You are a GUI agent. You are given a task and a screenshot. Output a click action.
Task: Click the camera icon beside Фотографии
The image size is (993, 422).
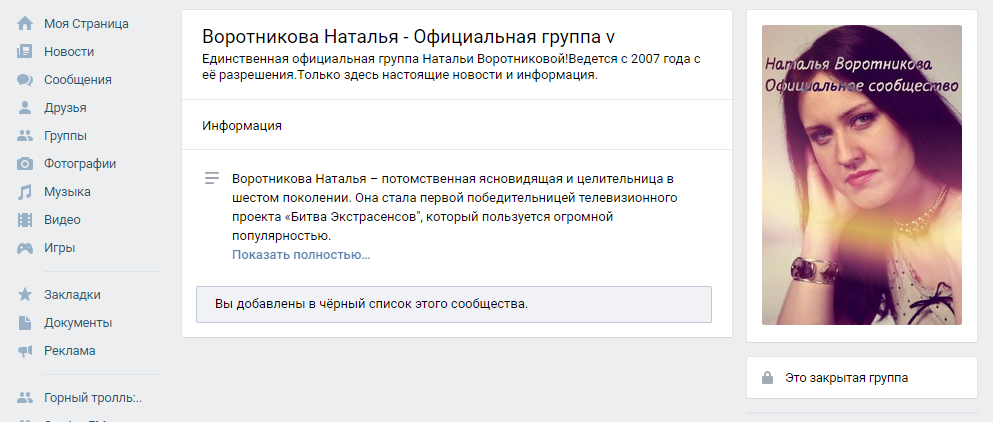click(25, 163)
